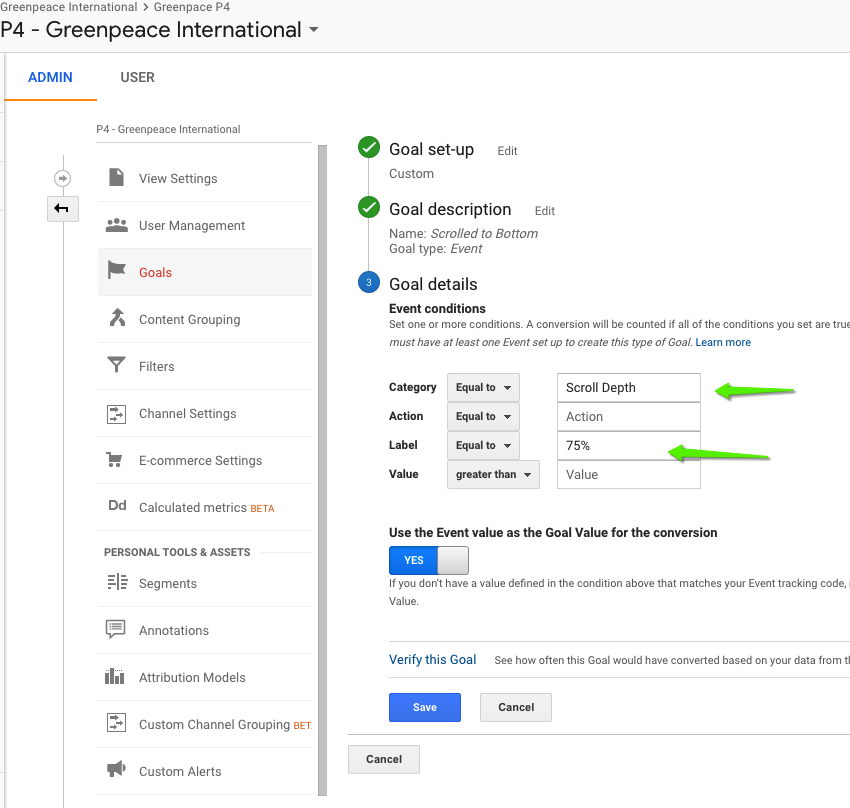Screen dimensions: 850x808
Task: Open the Category Equal to dropdown
Action: [x=483, y=387]
